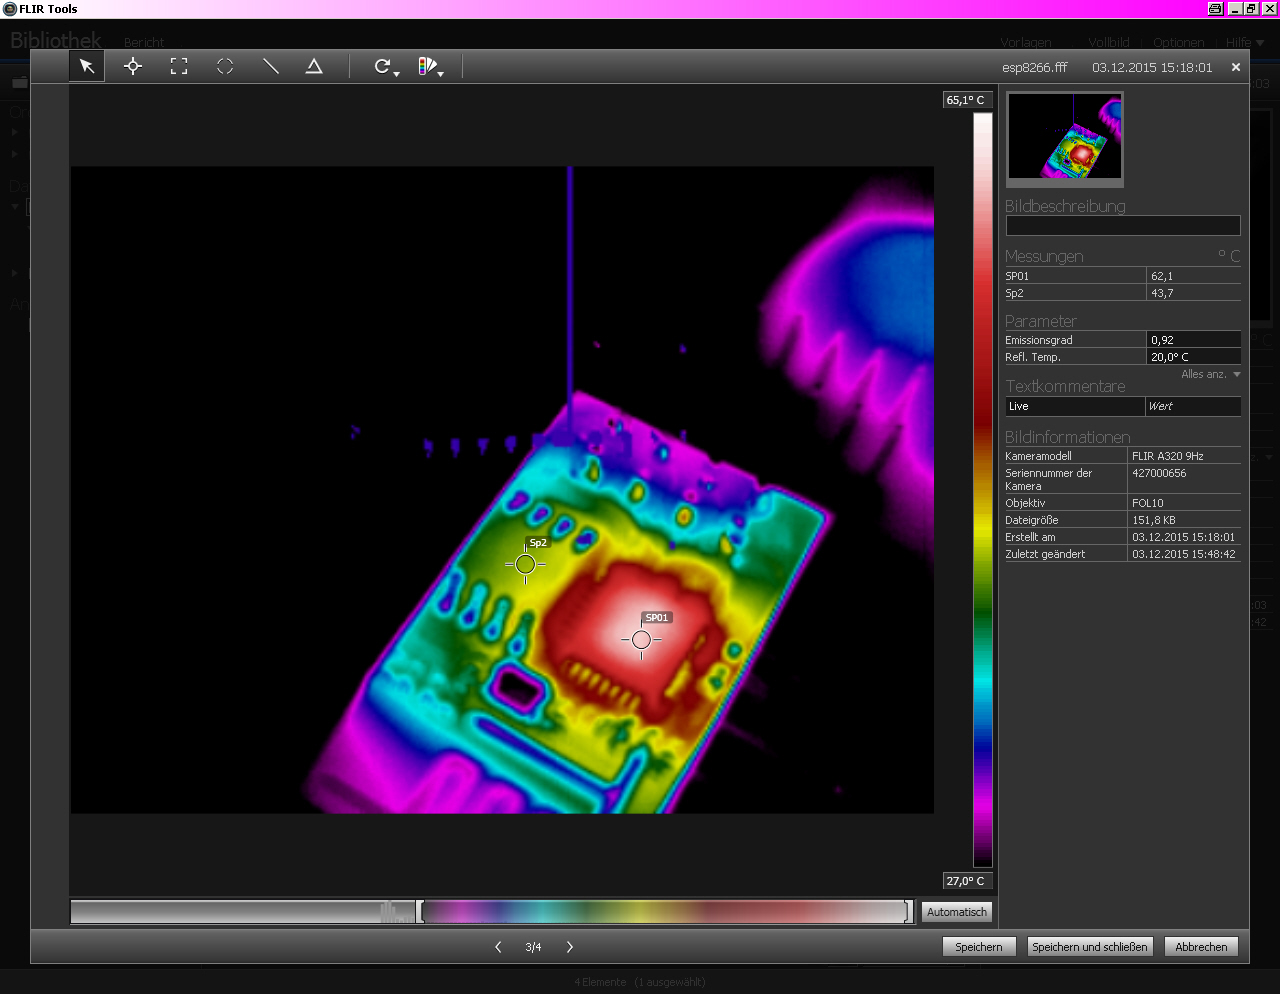Close the image editor with the X
The height and width of the screenshot is (994, 1280).
[x=1236, y=67]
